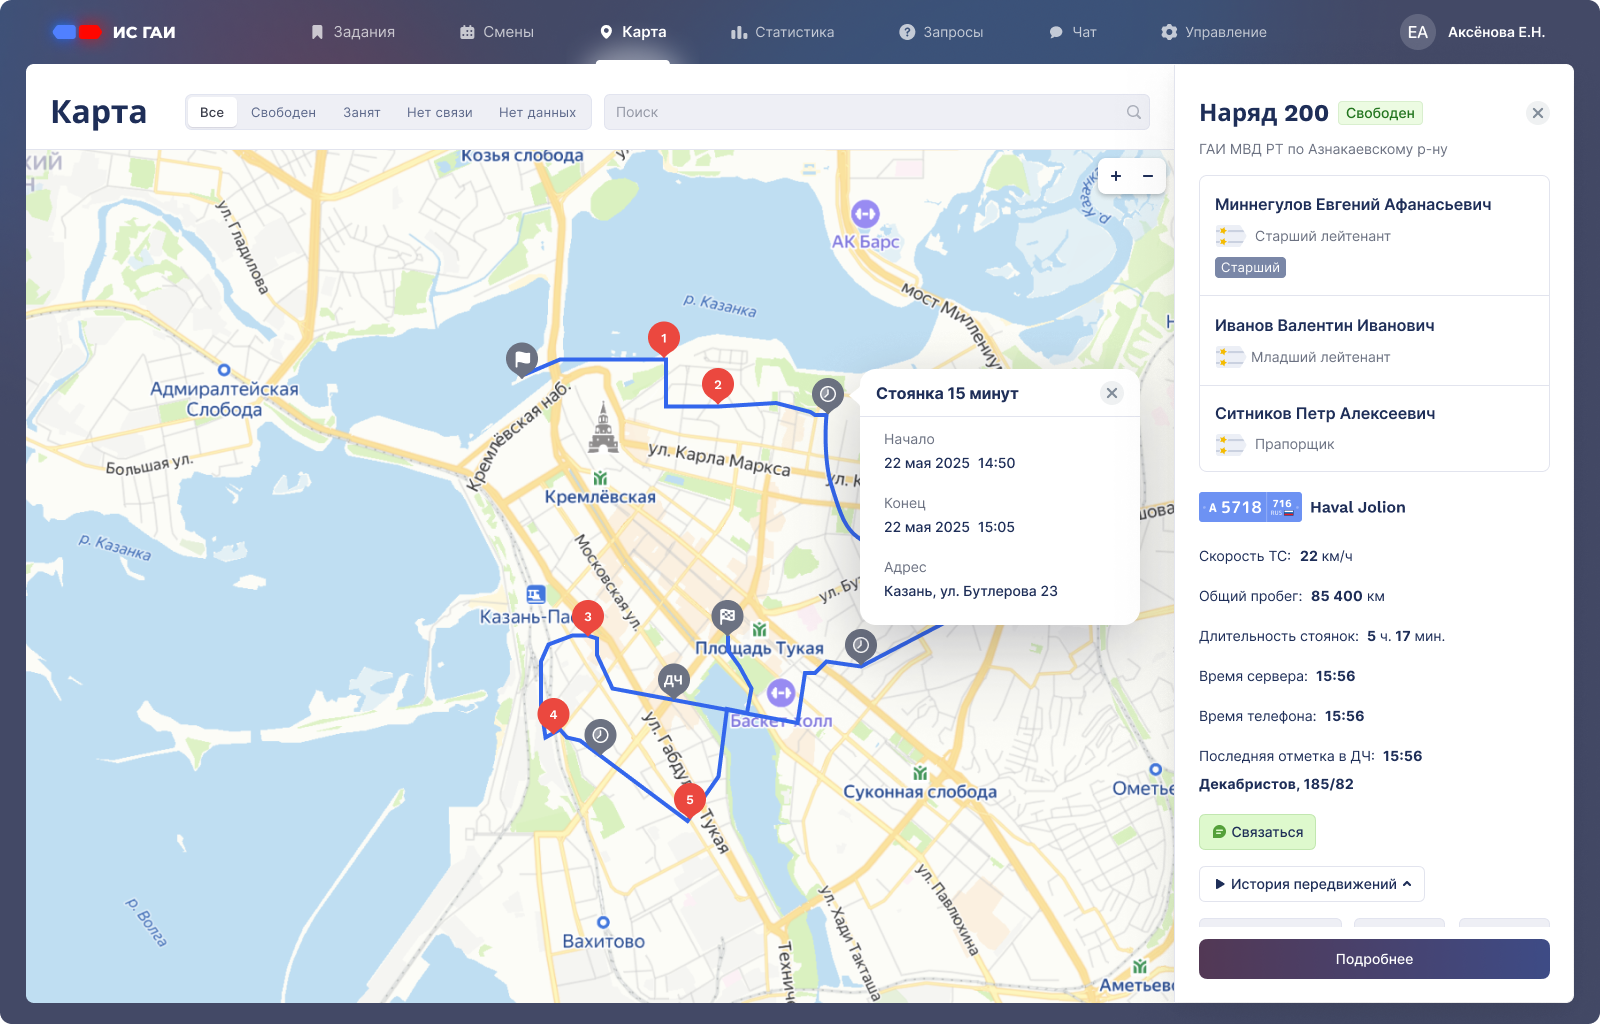This screenshot has height=1024, width=1600.
Task: Click the Подробнее button
Action: (x=1374, y=959)
